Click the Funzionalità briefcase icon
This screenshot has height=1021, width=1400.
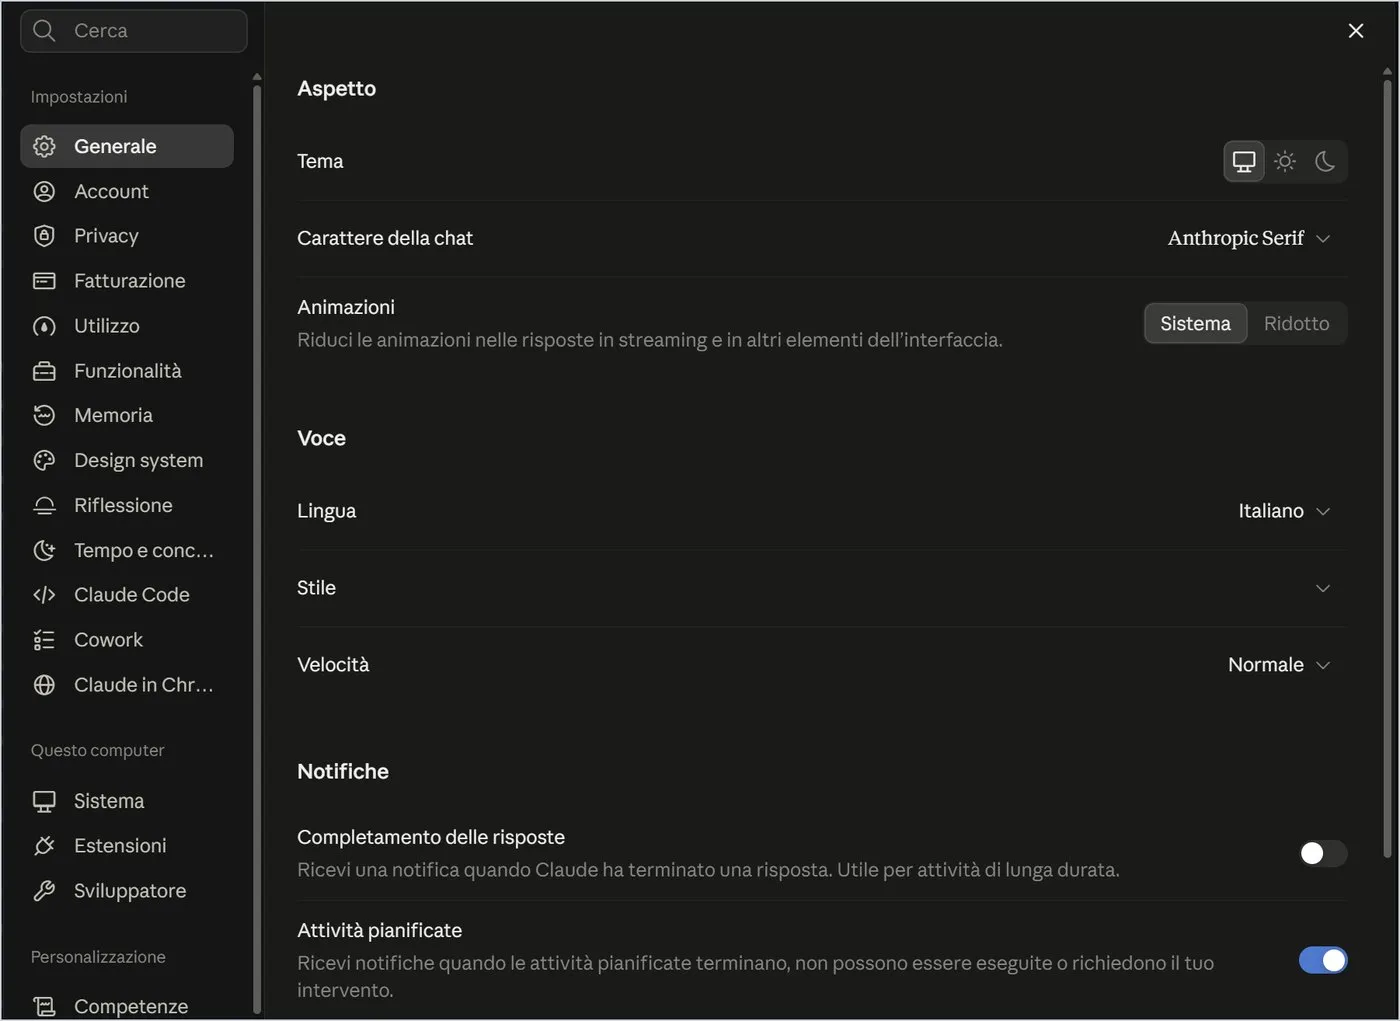click(44, 371)
